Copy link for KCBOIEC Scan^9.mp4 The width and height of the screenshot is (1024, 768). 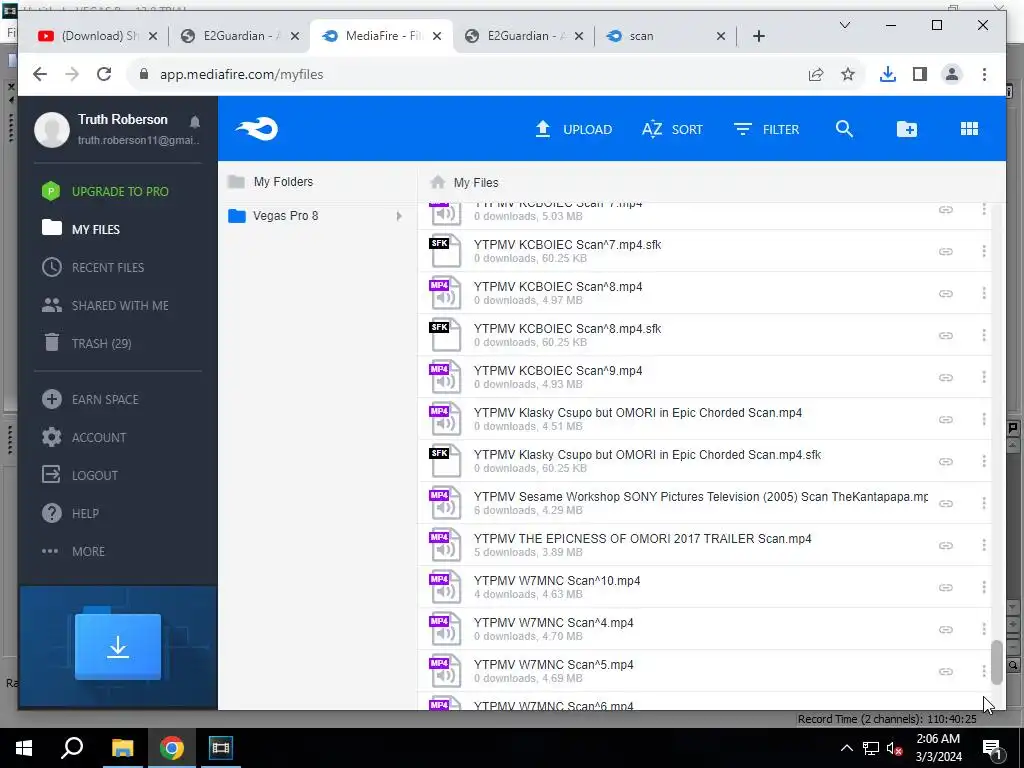[945, 377]
